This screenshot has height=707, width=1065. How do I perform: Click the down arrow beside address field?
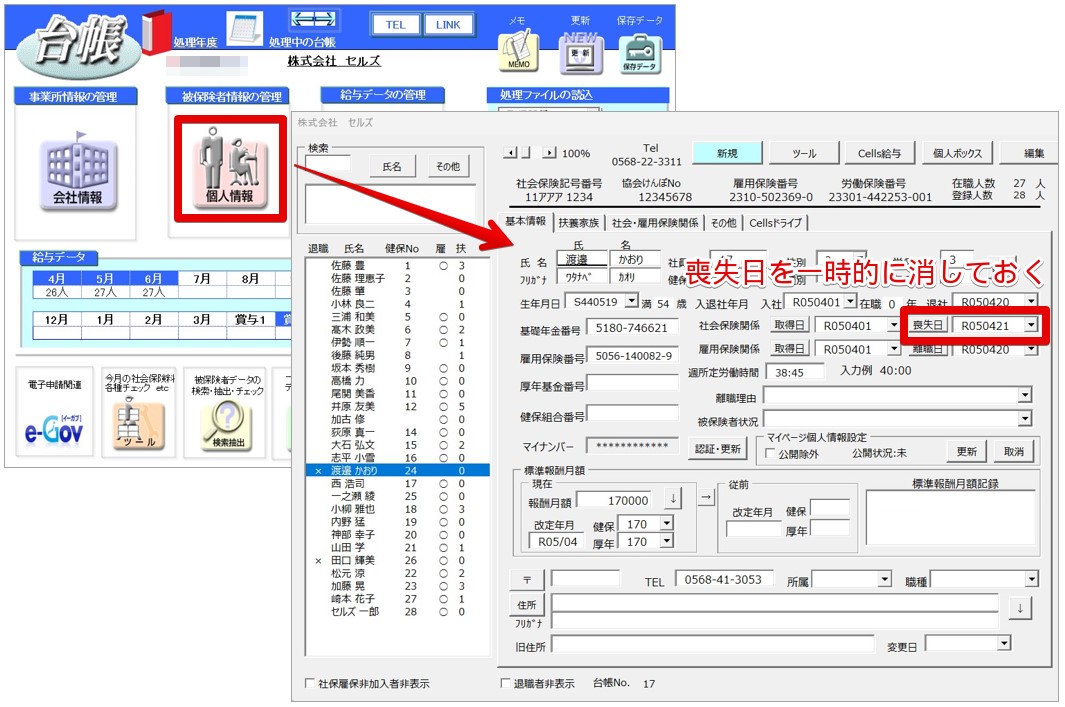coord(1019,608)
